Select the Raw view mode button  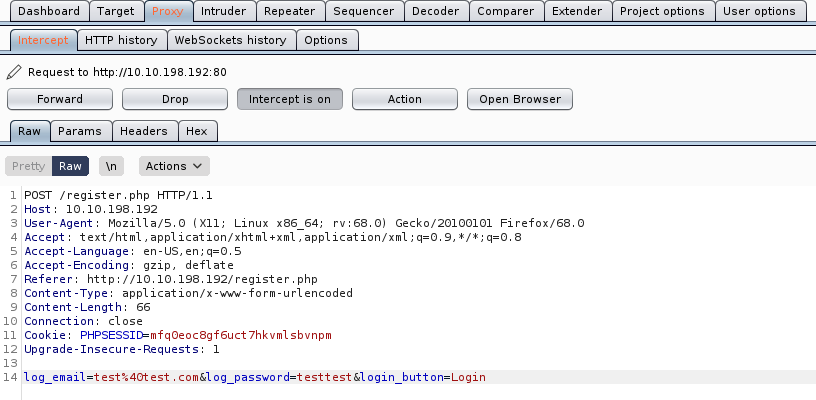point(70,166)
